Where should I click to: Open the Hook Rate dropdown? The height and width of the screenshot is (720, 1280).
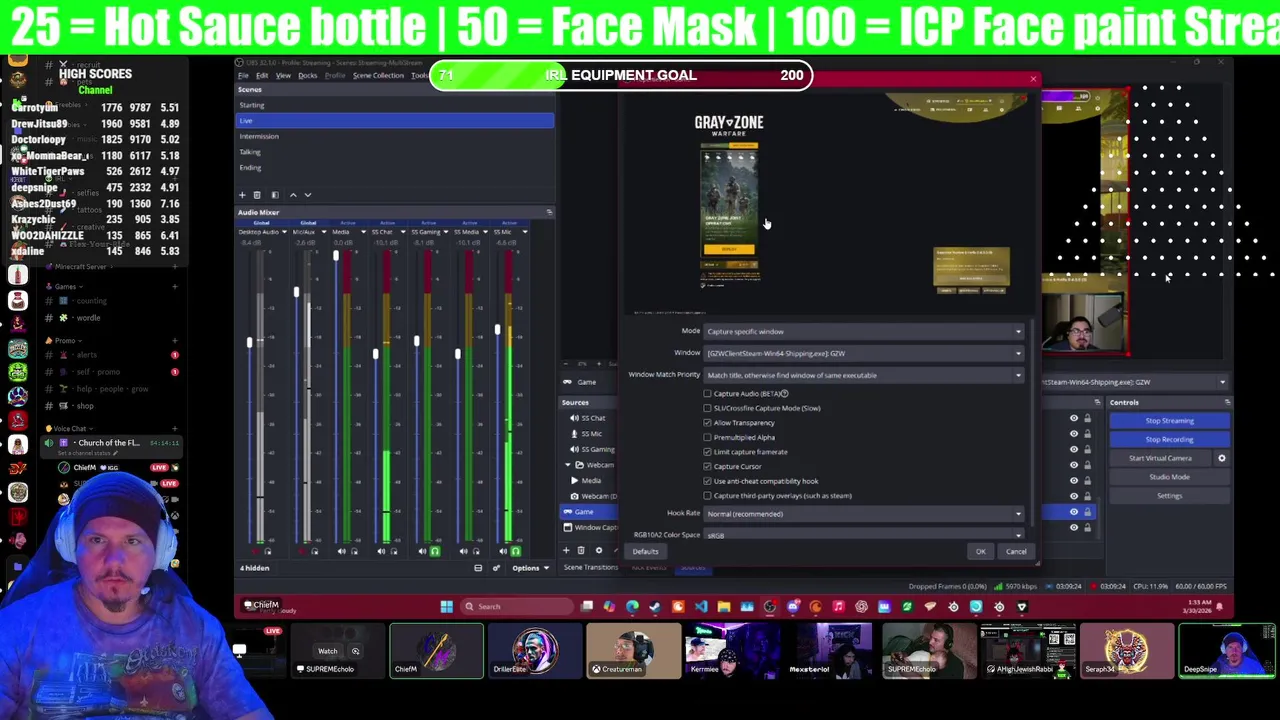pyautogui.click(x=865, y=514)
